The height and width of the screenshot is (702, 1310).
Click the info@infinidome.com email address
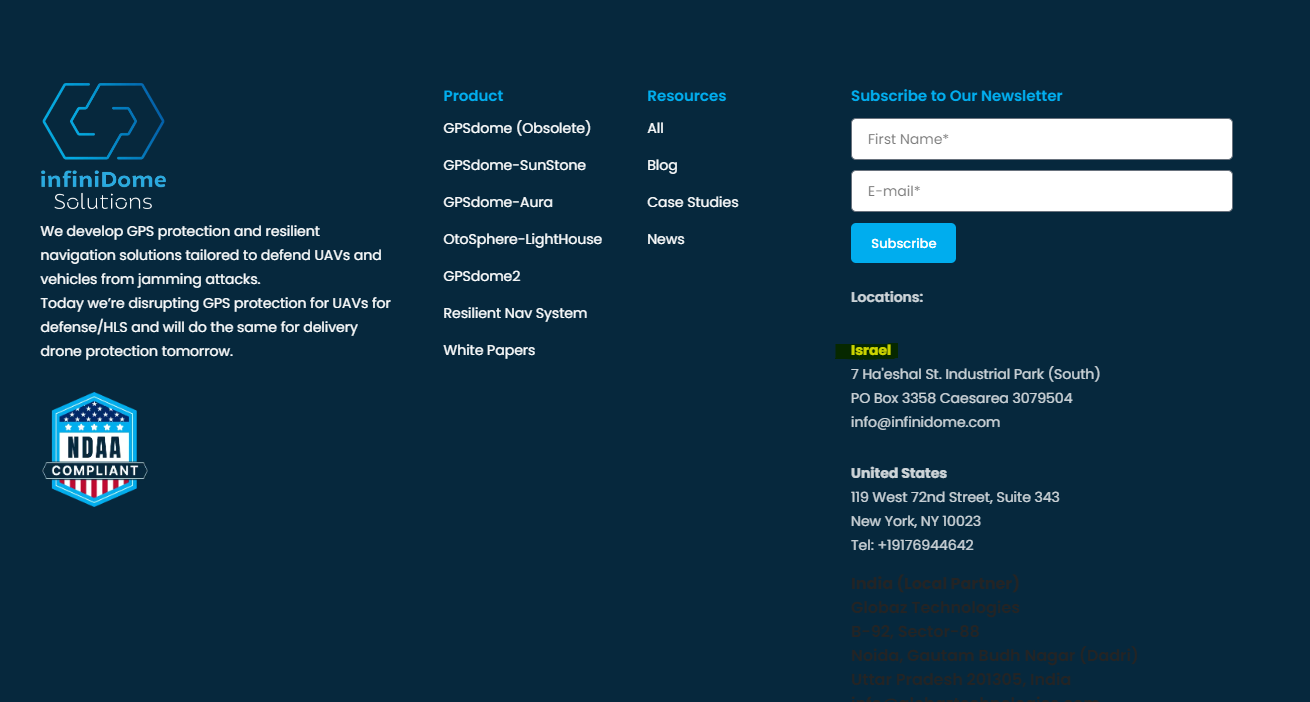[x=925, y=422]
